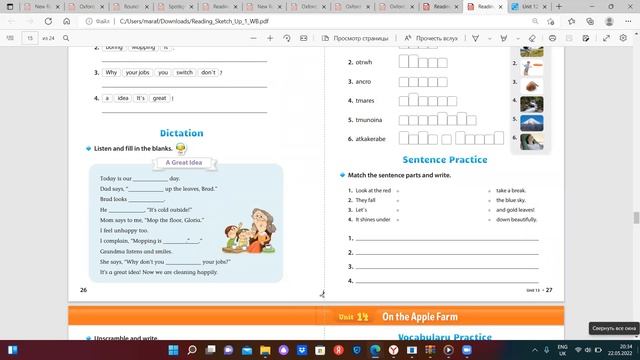Click the Dictation audio speaker icon

181,148
